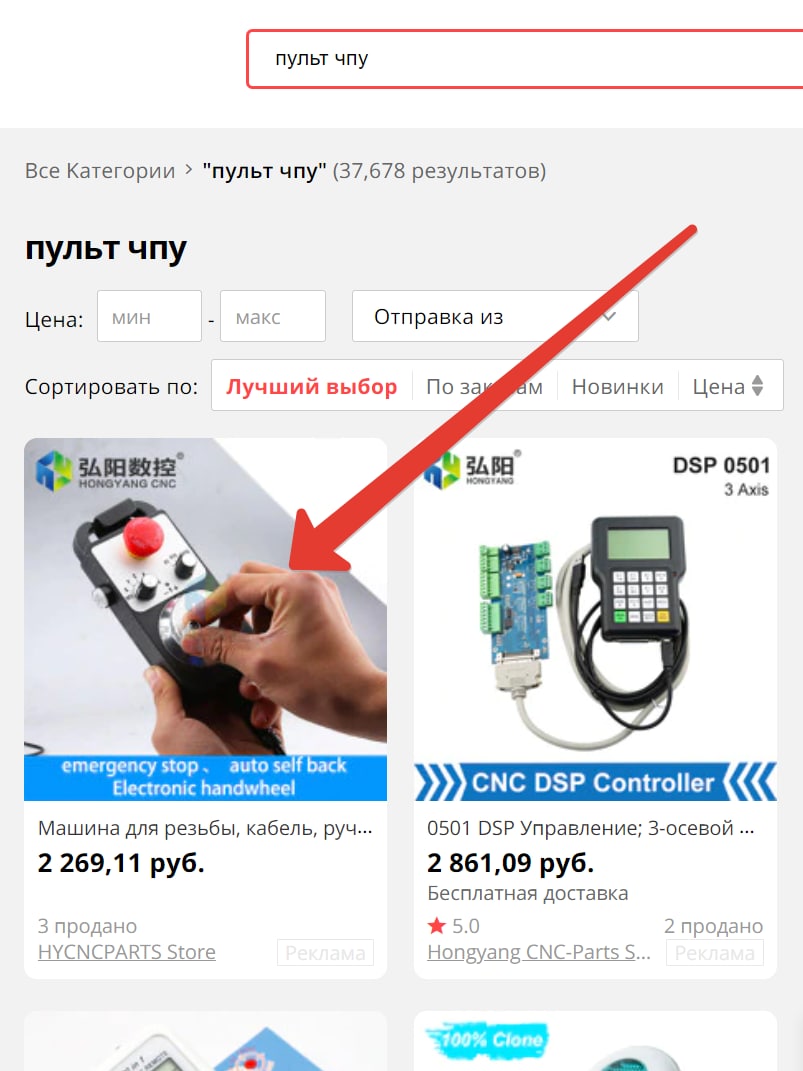The width and height of the screenshot is (803, 1071).
Task: Click the Hongyang CNC logo on first product
Action: tap(109, 469)
